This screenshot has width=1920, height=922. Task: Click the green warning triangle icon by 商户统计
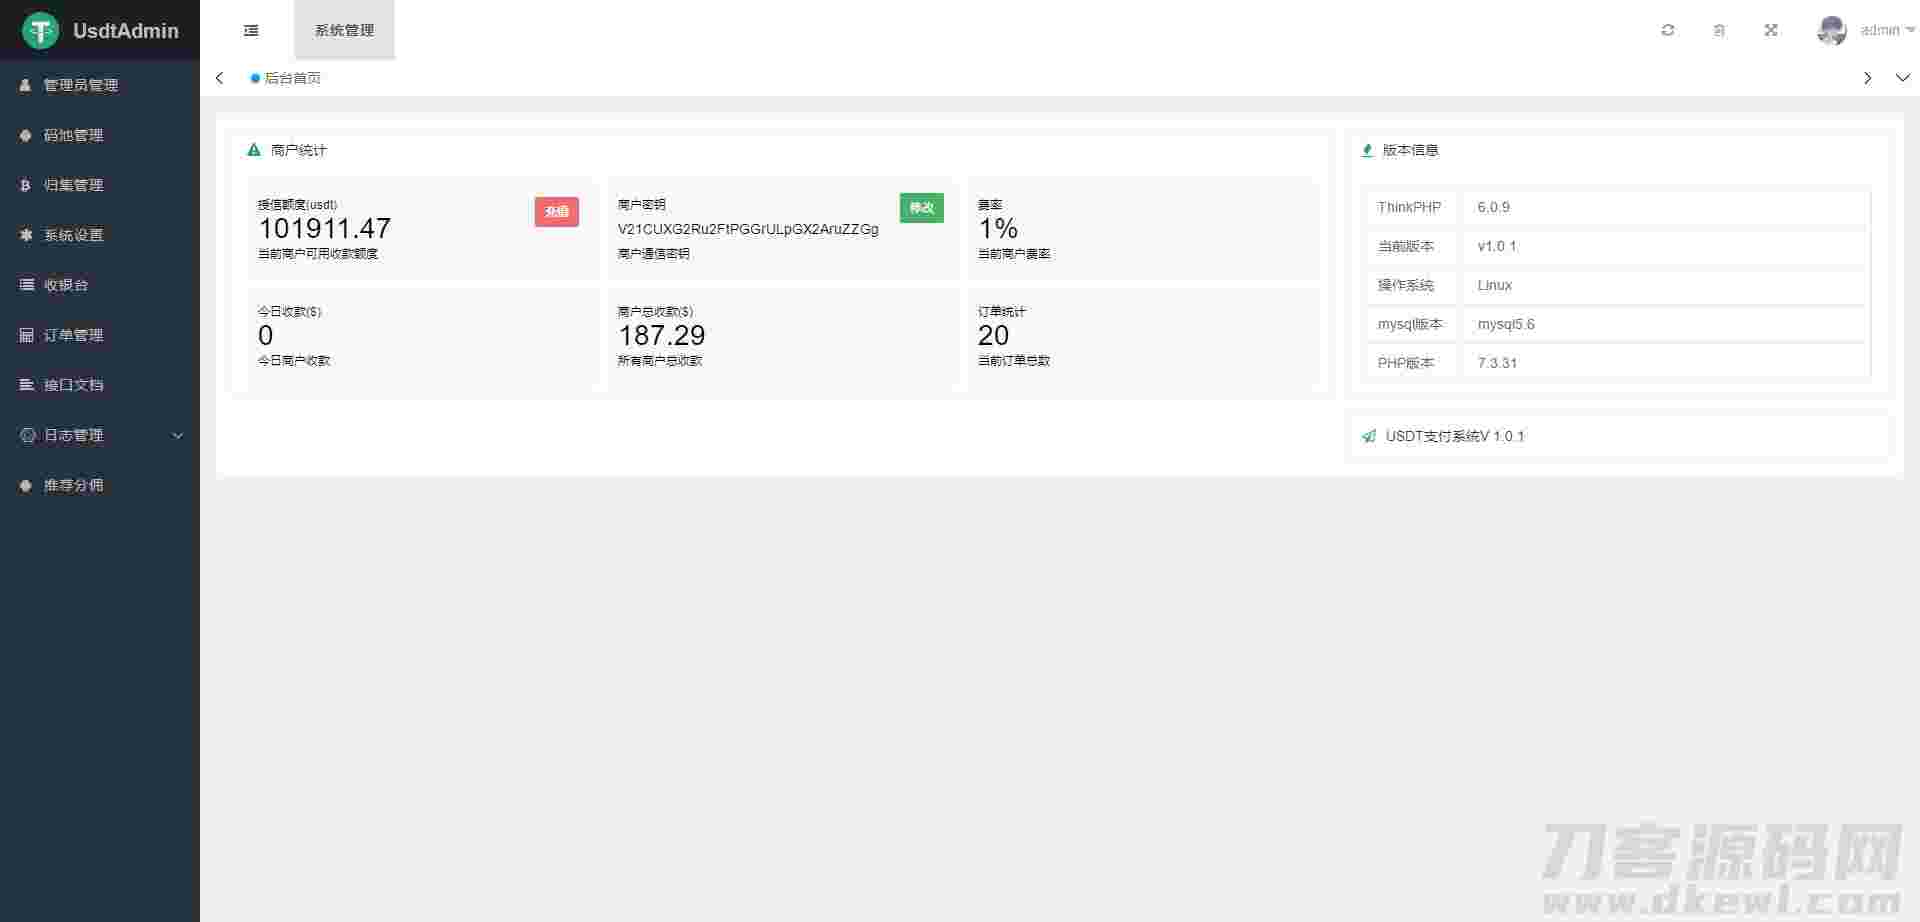tap(254, 150)
